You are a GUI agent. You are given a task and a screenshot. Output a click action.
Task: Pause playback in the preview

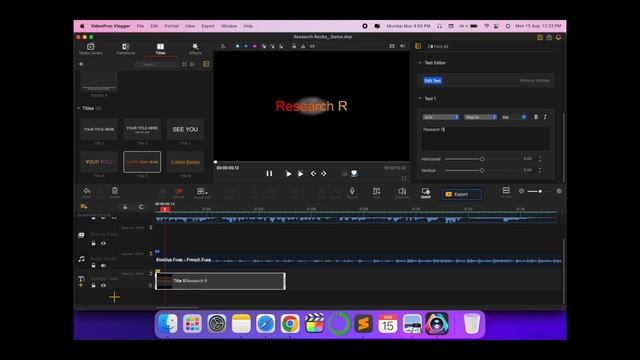coord(269,173)
